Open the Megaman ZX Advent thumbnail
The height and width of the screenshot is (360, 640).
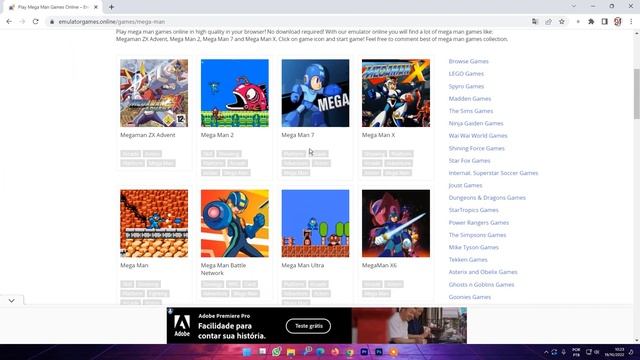pyautogui.click(x=154, y=93)
